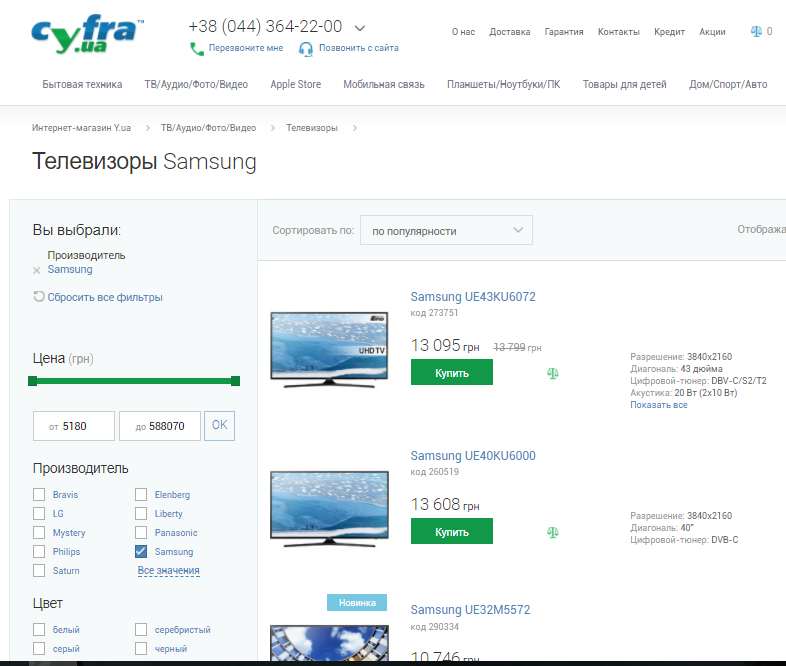
Task: Click ТВ/Аудио/Фото/Видео breadcrumb
Action: pos(208,128)
